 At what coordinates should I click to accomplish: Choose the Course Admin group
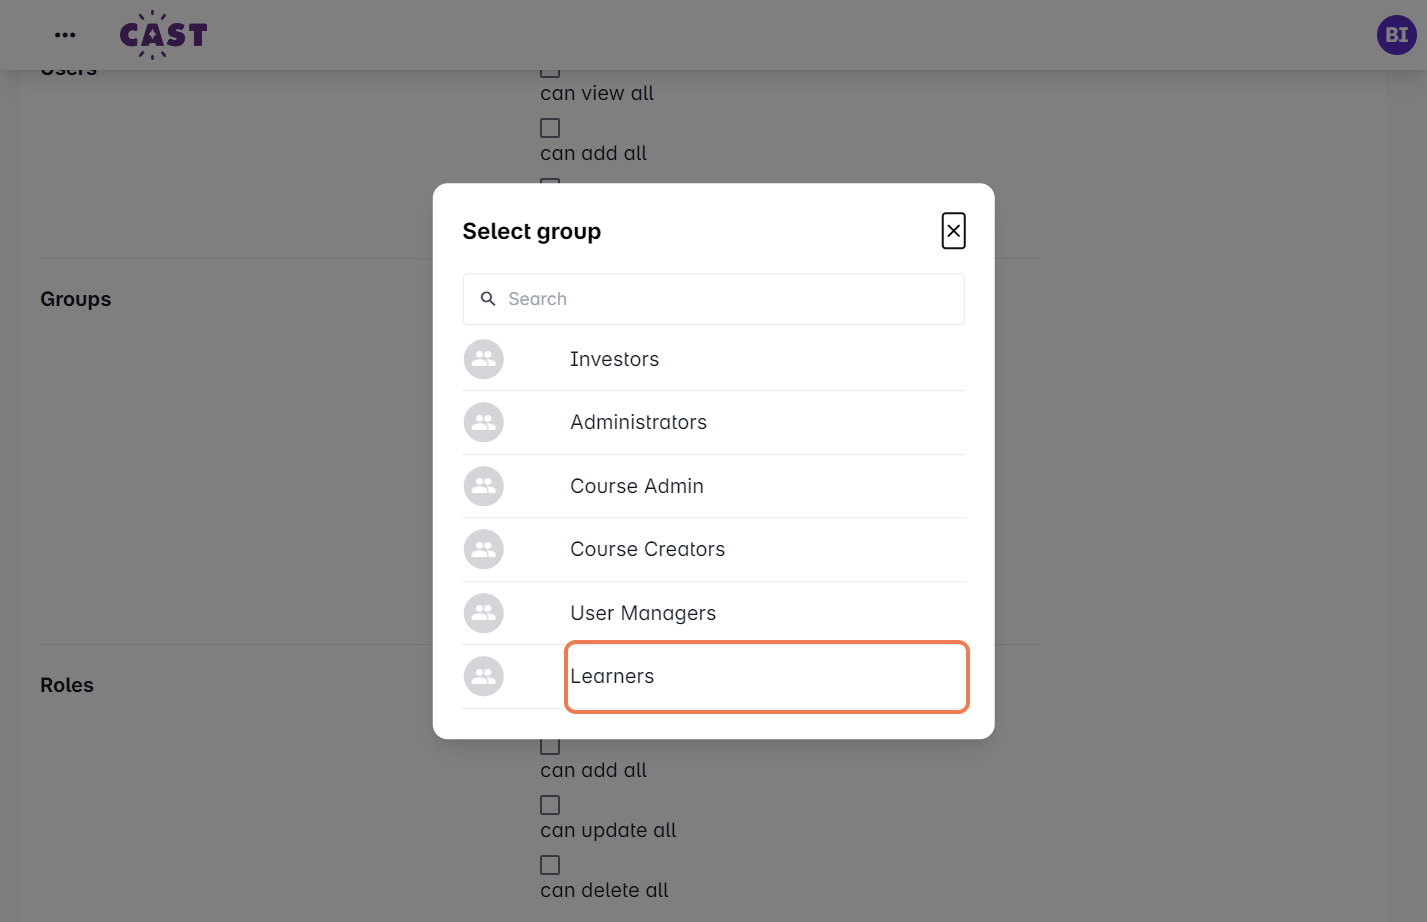(636, 486)
